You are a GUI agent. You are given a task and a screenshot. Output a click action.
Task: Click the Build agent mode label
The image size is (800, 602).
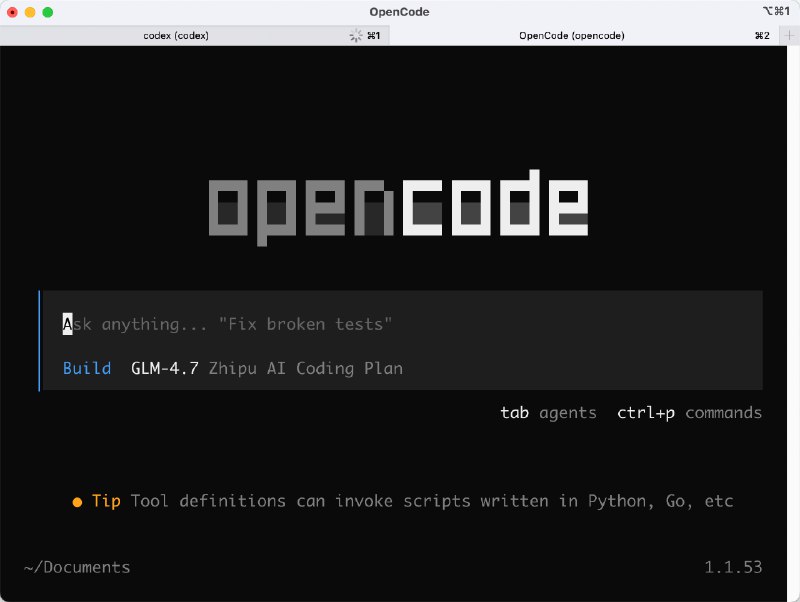coord(87,368)
